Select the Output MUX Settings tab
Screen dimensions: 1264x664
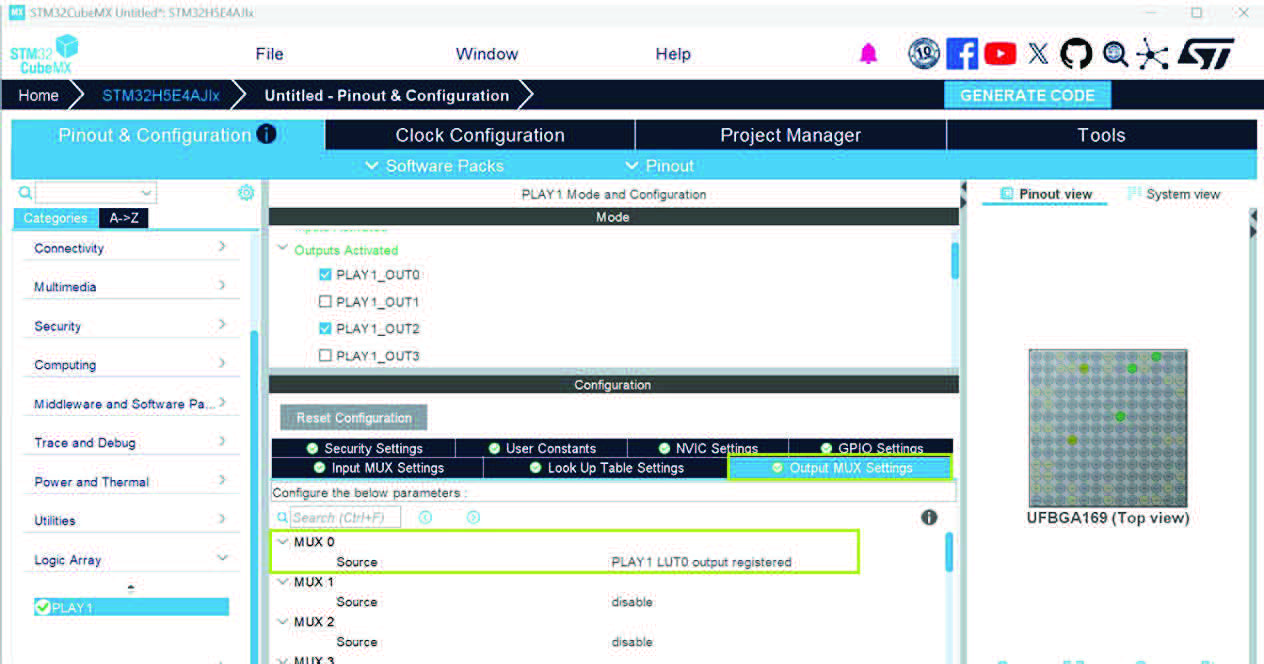(x=840, y=467)
